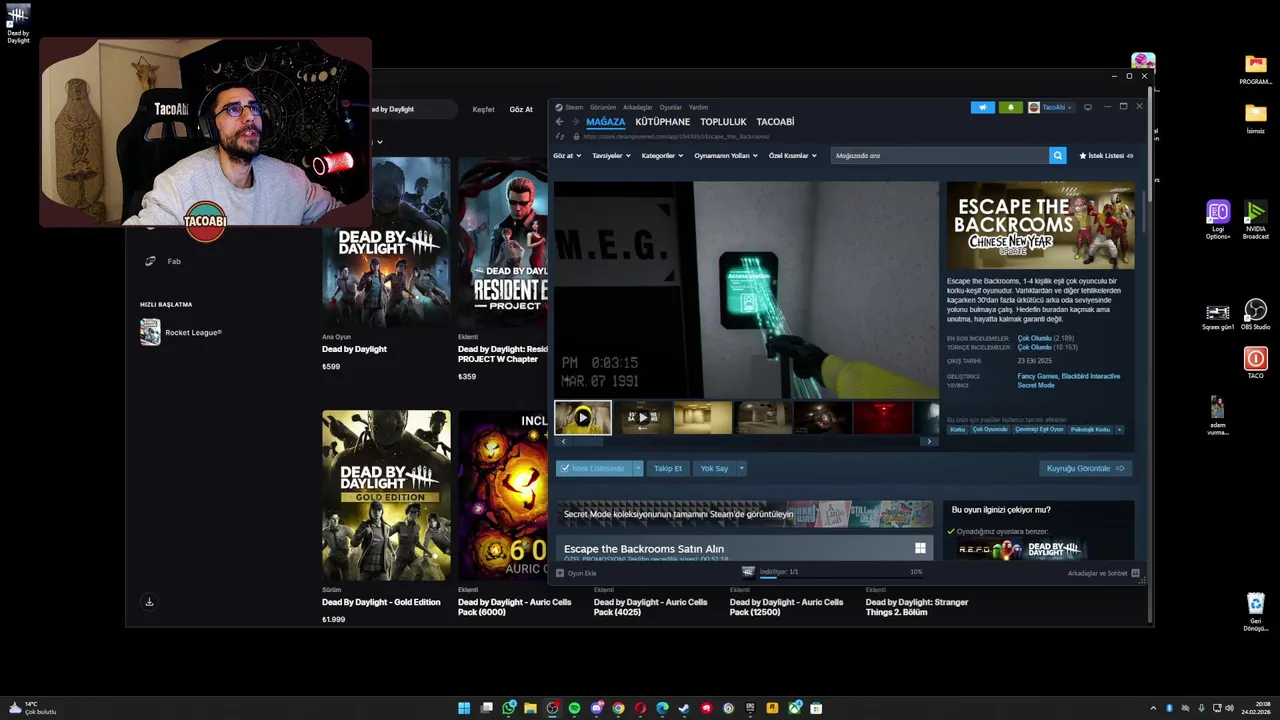Click the Steam forward arrow

point(574,122)
